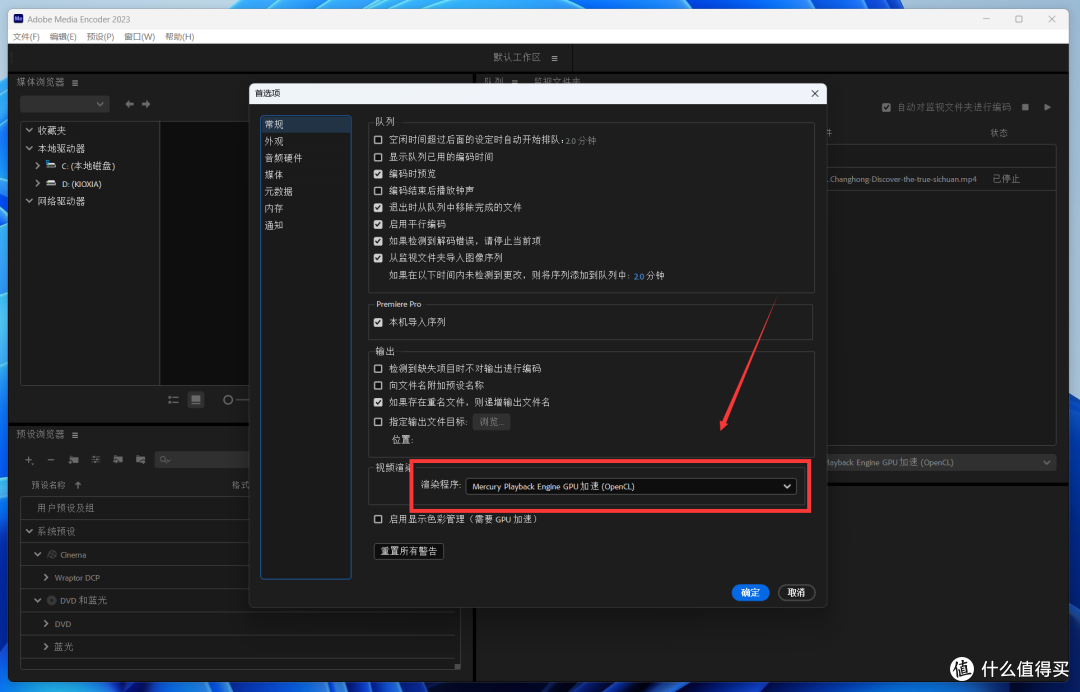This screenshot has width=1080, height=692.
Task: Click the import presets icon
Action: [118, 459]
